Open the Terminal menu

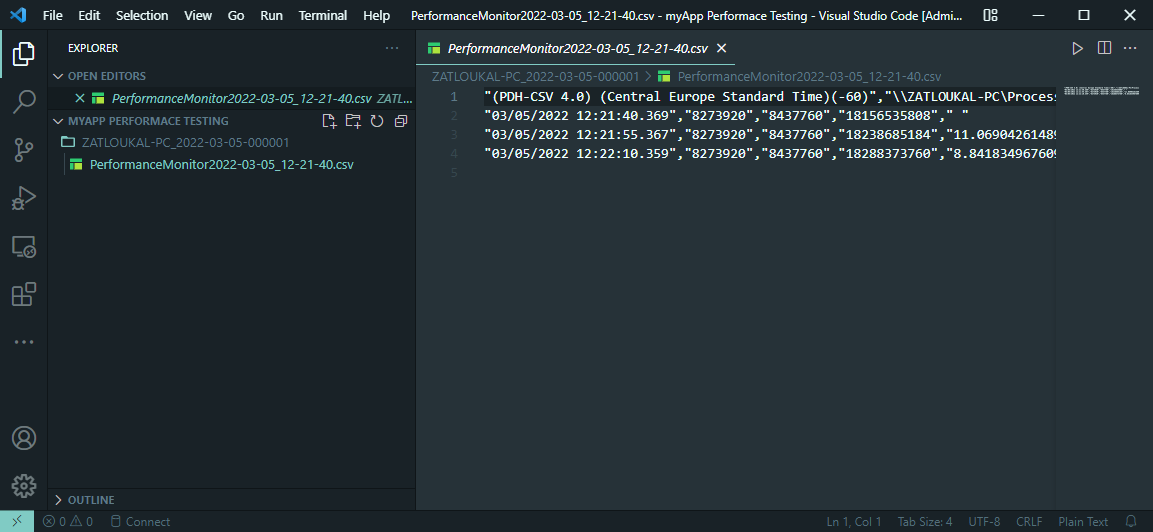(323, 15)
